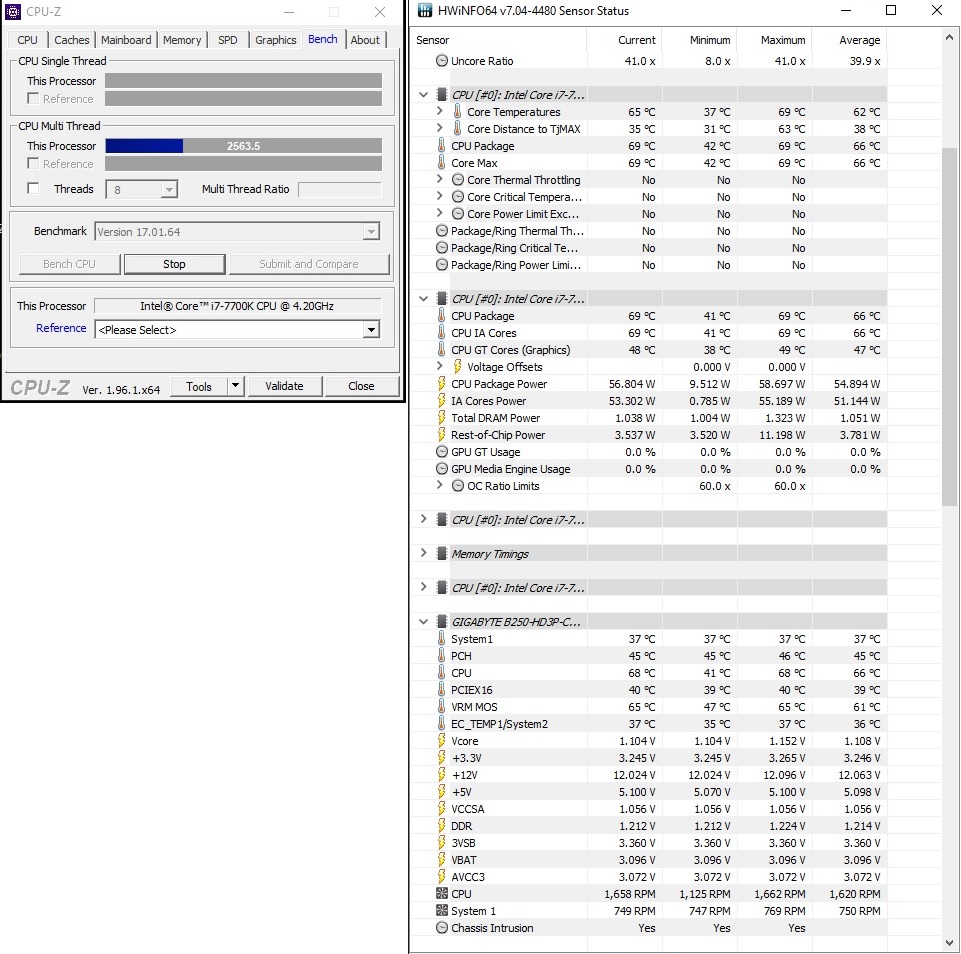The width and height of the screenshot is (961, 954).
Task: Toggle Reference checkbox under CPU Multi Thread
Action: pyautogui.click(x=33, y=164)
